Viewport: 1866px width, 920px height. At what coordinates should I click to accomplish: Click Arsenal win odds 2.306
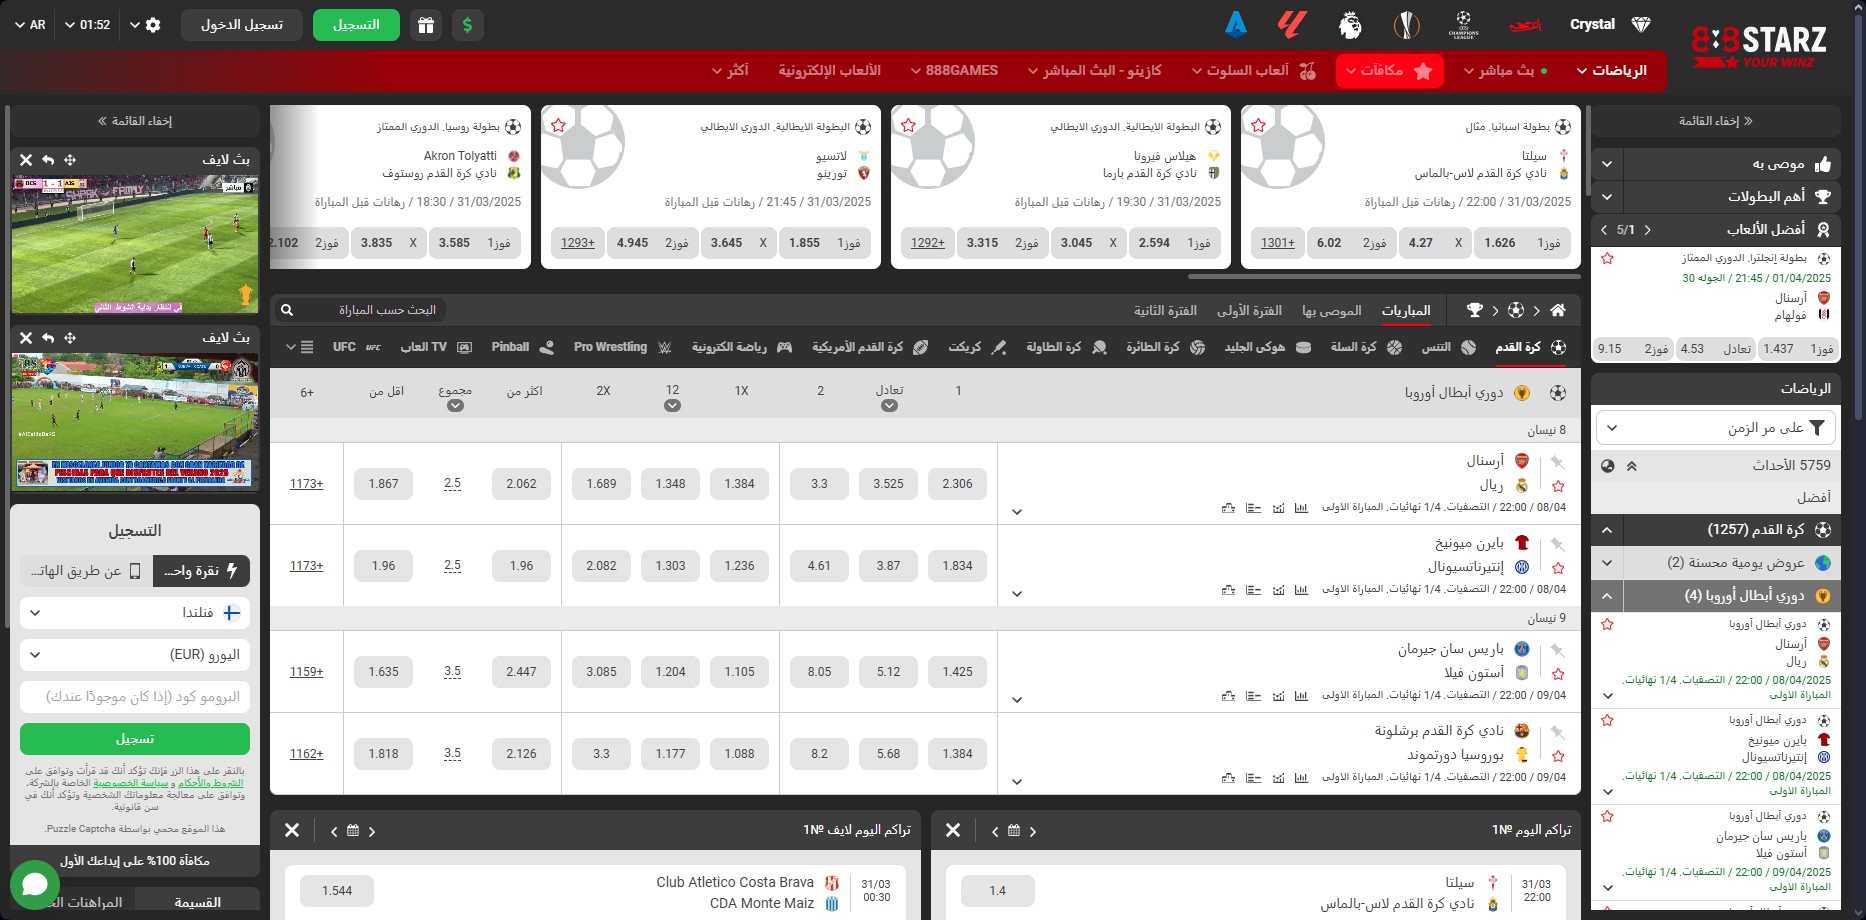click(957, 484)
